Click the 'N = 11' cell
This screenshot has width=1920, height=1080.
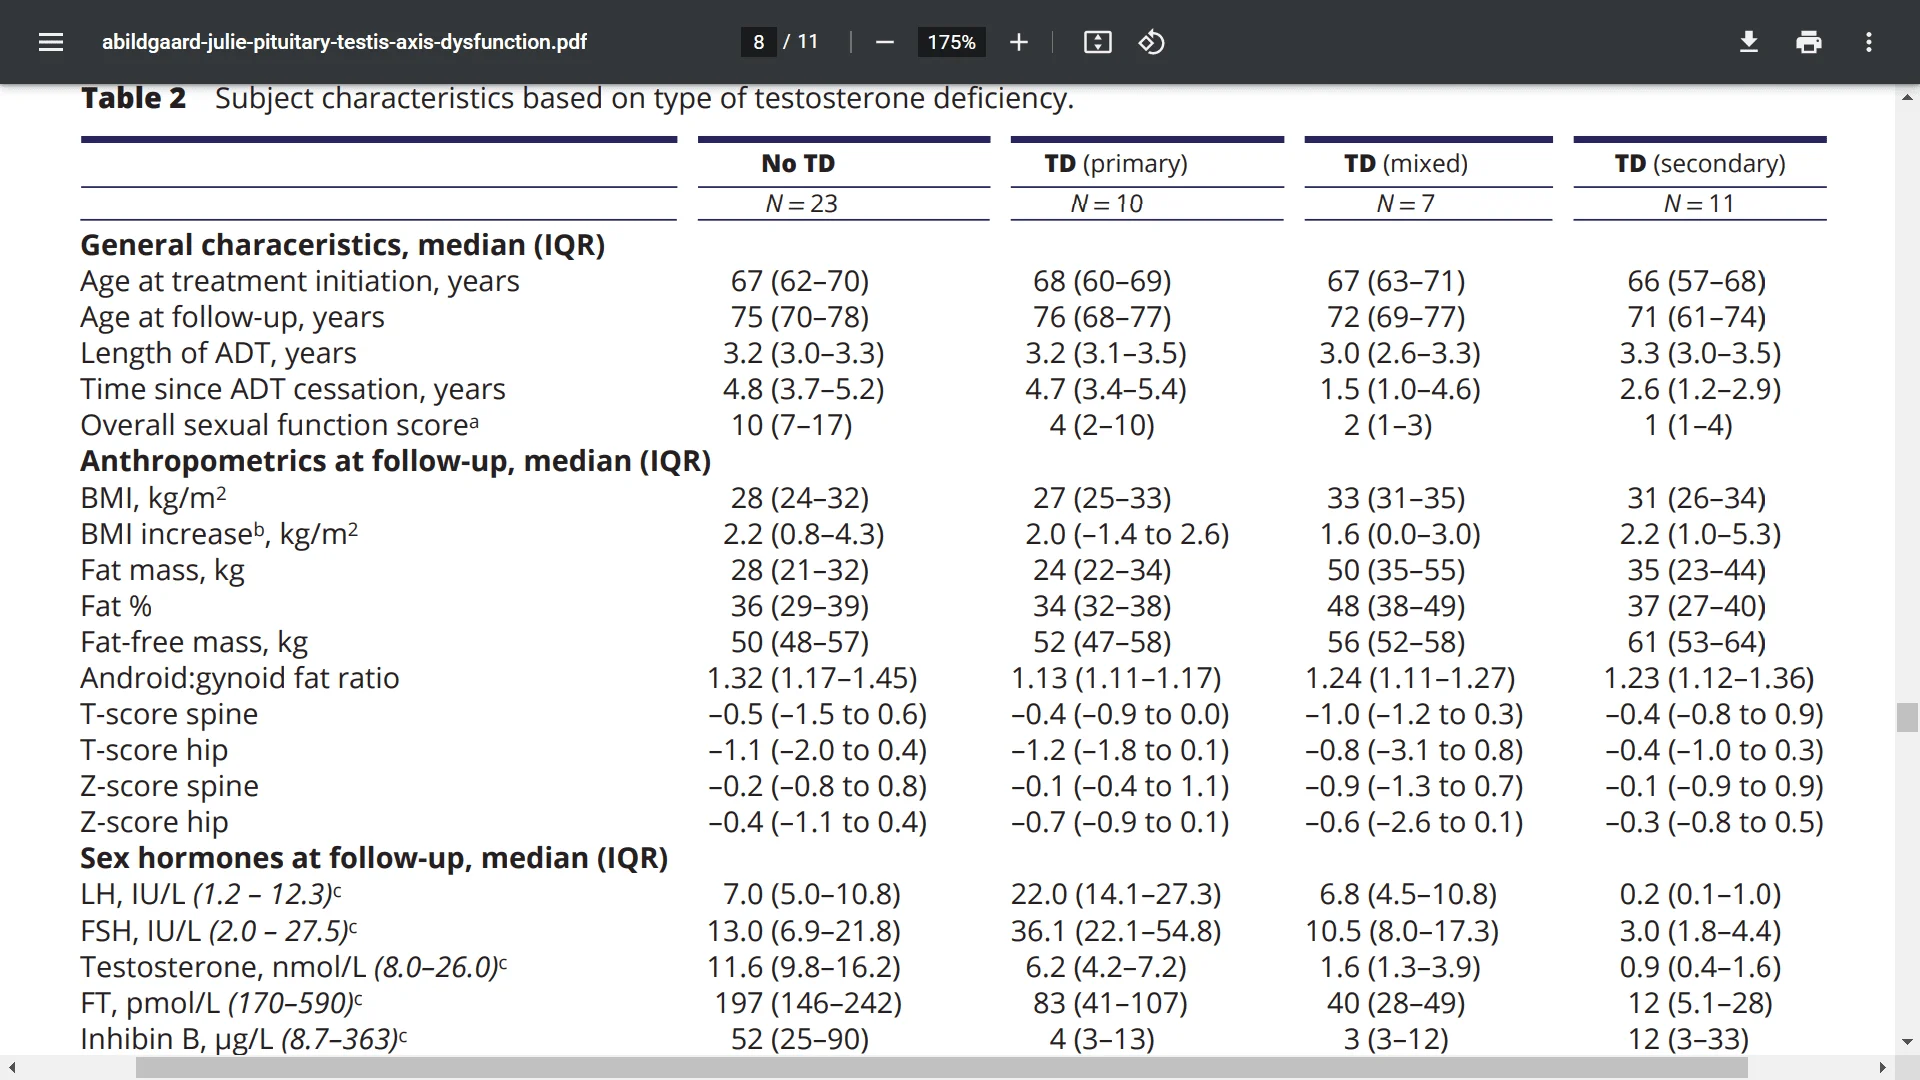[x=1698, y=203]
